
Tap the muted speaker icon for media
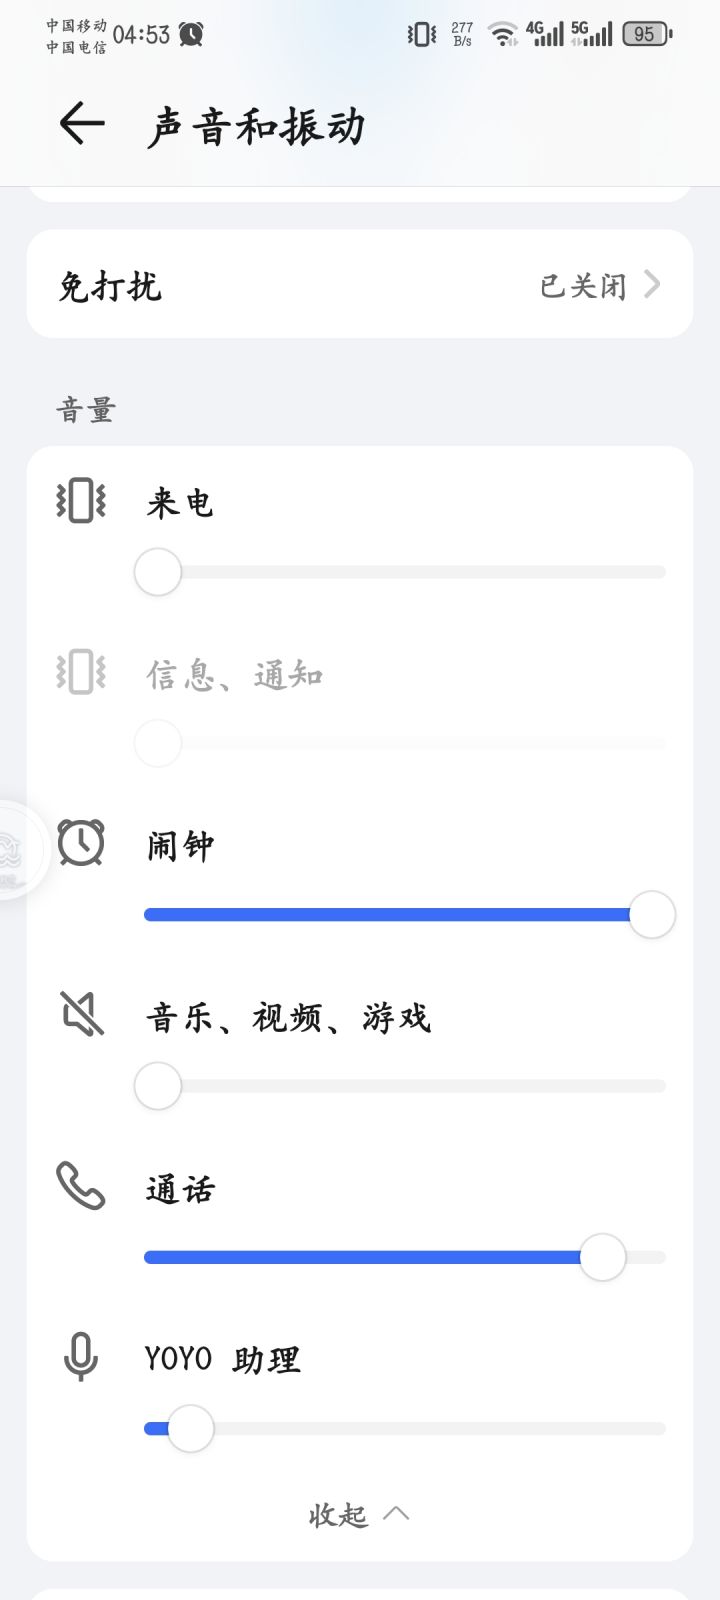point(82,1014)
